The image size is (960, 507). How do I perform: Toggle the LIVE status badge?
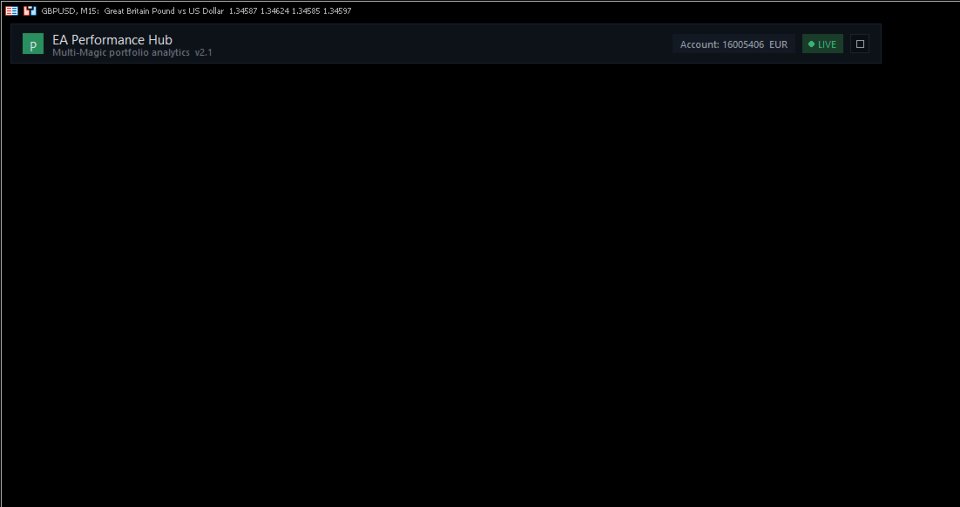(822, 44)
